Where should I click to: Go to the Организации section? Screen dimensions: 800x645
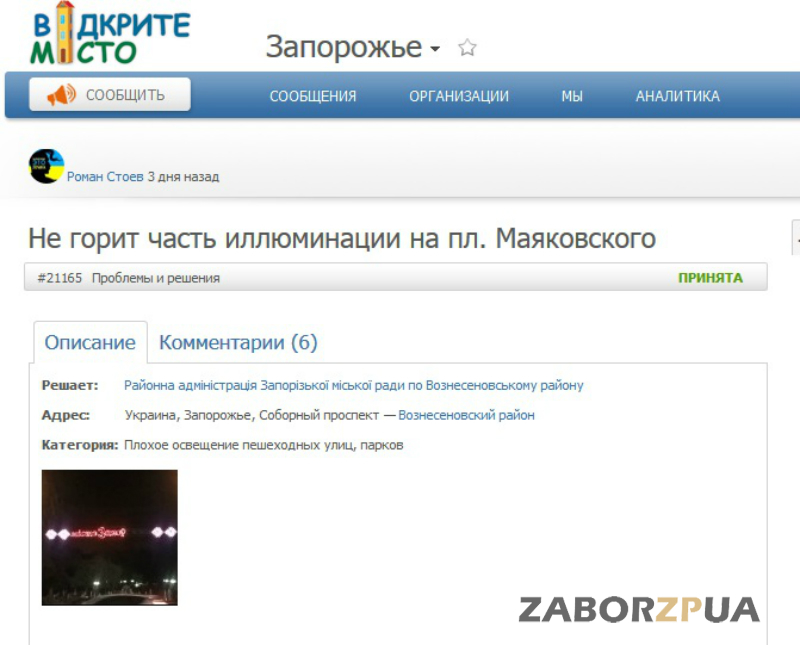(459, 96)
